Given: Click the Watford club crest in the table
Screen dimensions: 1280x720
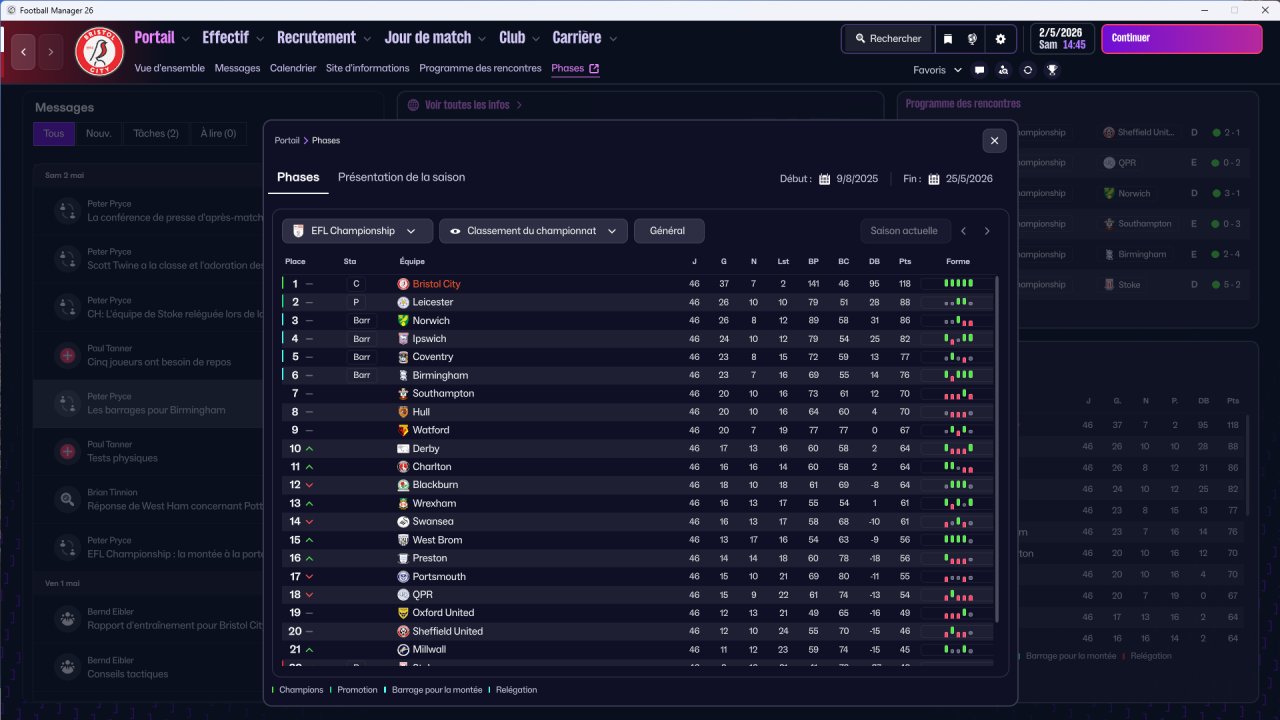Looking at the screenshot, I should 403,430.
